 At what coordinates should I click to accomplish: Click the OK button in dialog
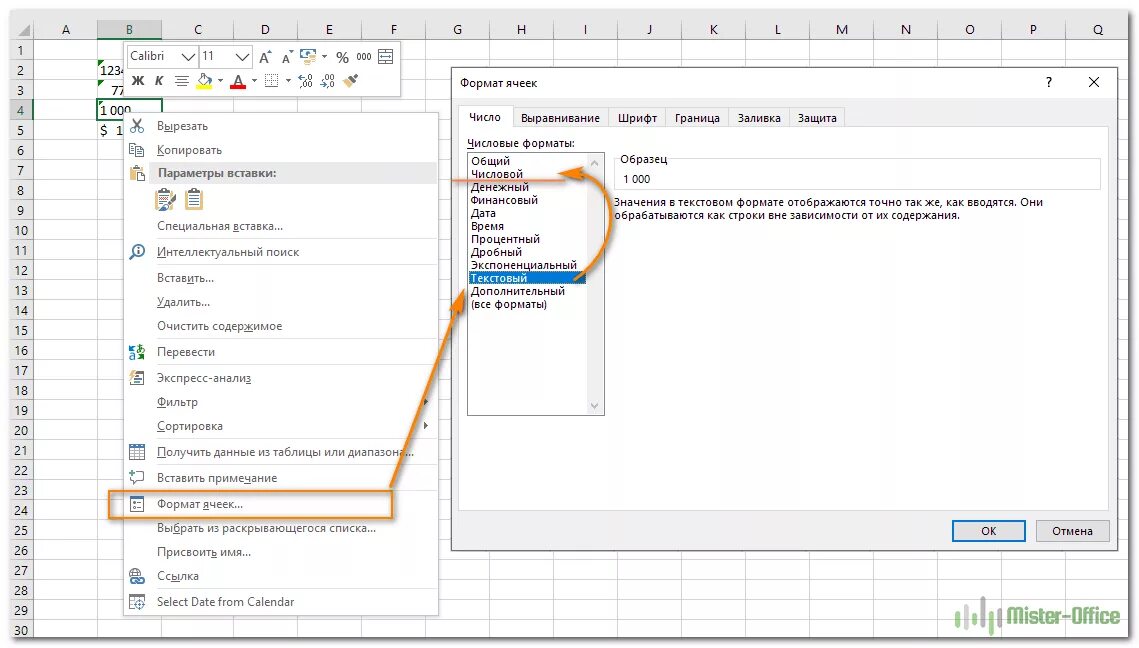point(988,531)
